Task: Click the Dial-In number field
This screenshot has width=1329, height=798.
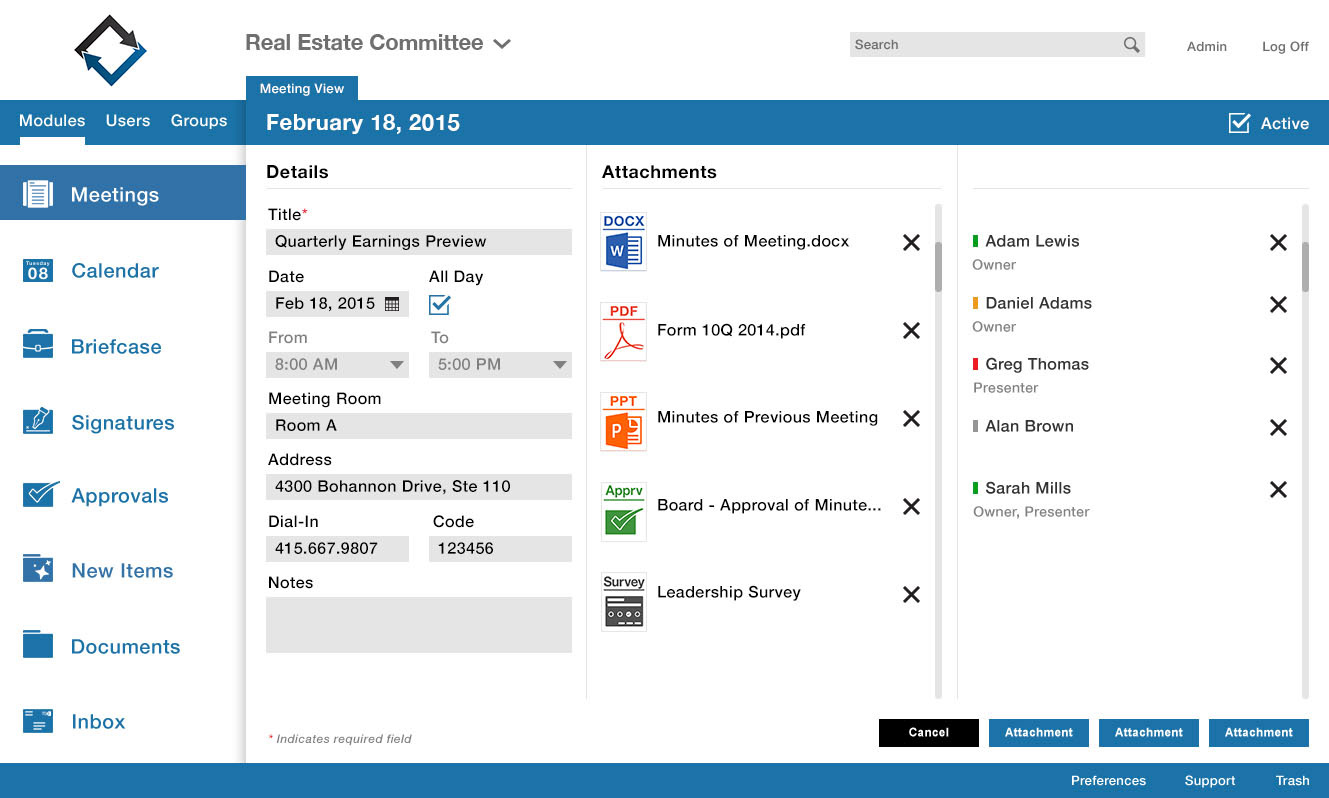Action: point(337,548)
